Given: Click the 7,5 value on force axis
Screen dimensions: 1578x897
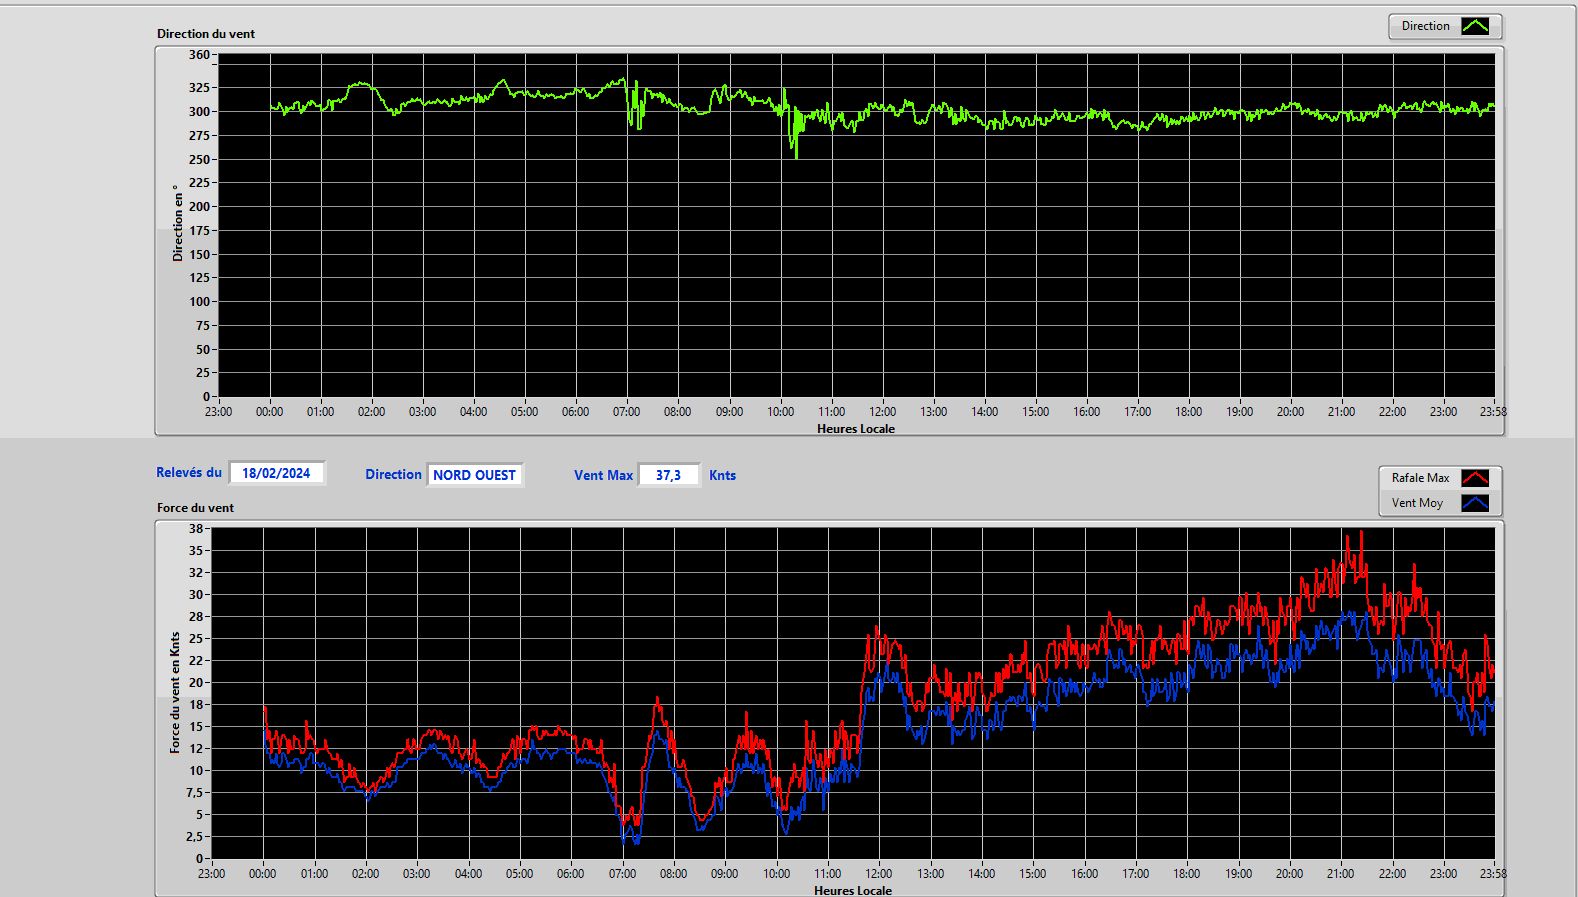Looking at the screenshot, I should 194,793.
